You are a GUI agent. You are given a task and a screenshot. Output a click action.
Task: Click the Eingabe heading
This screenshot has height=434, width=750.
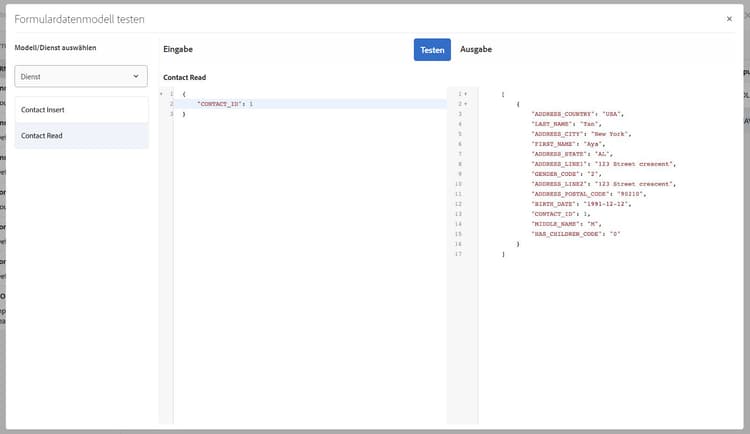pos(178,49)
